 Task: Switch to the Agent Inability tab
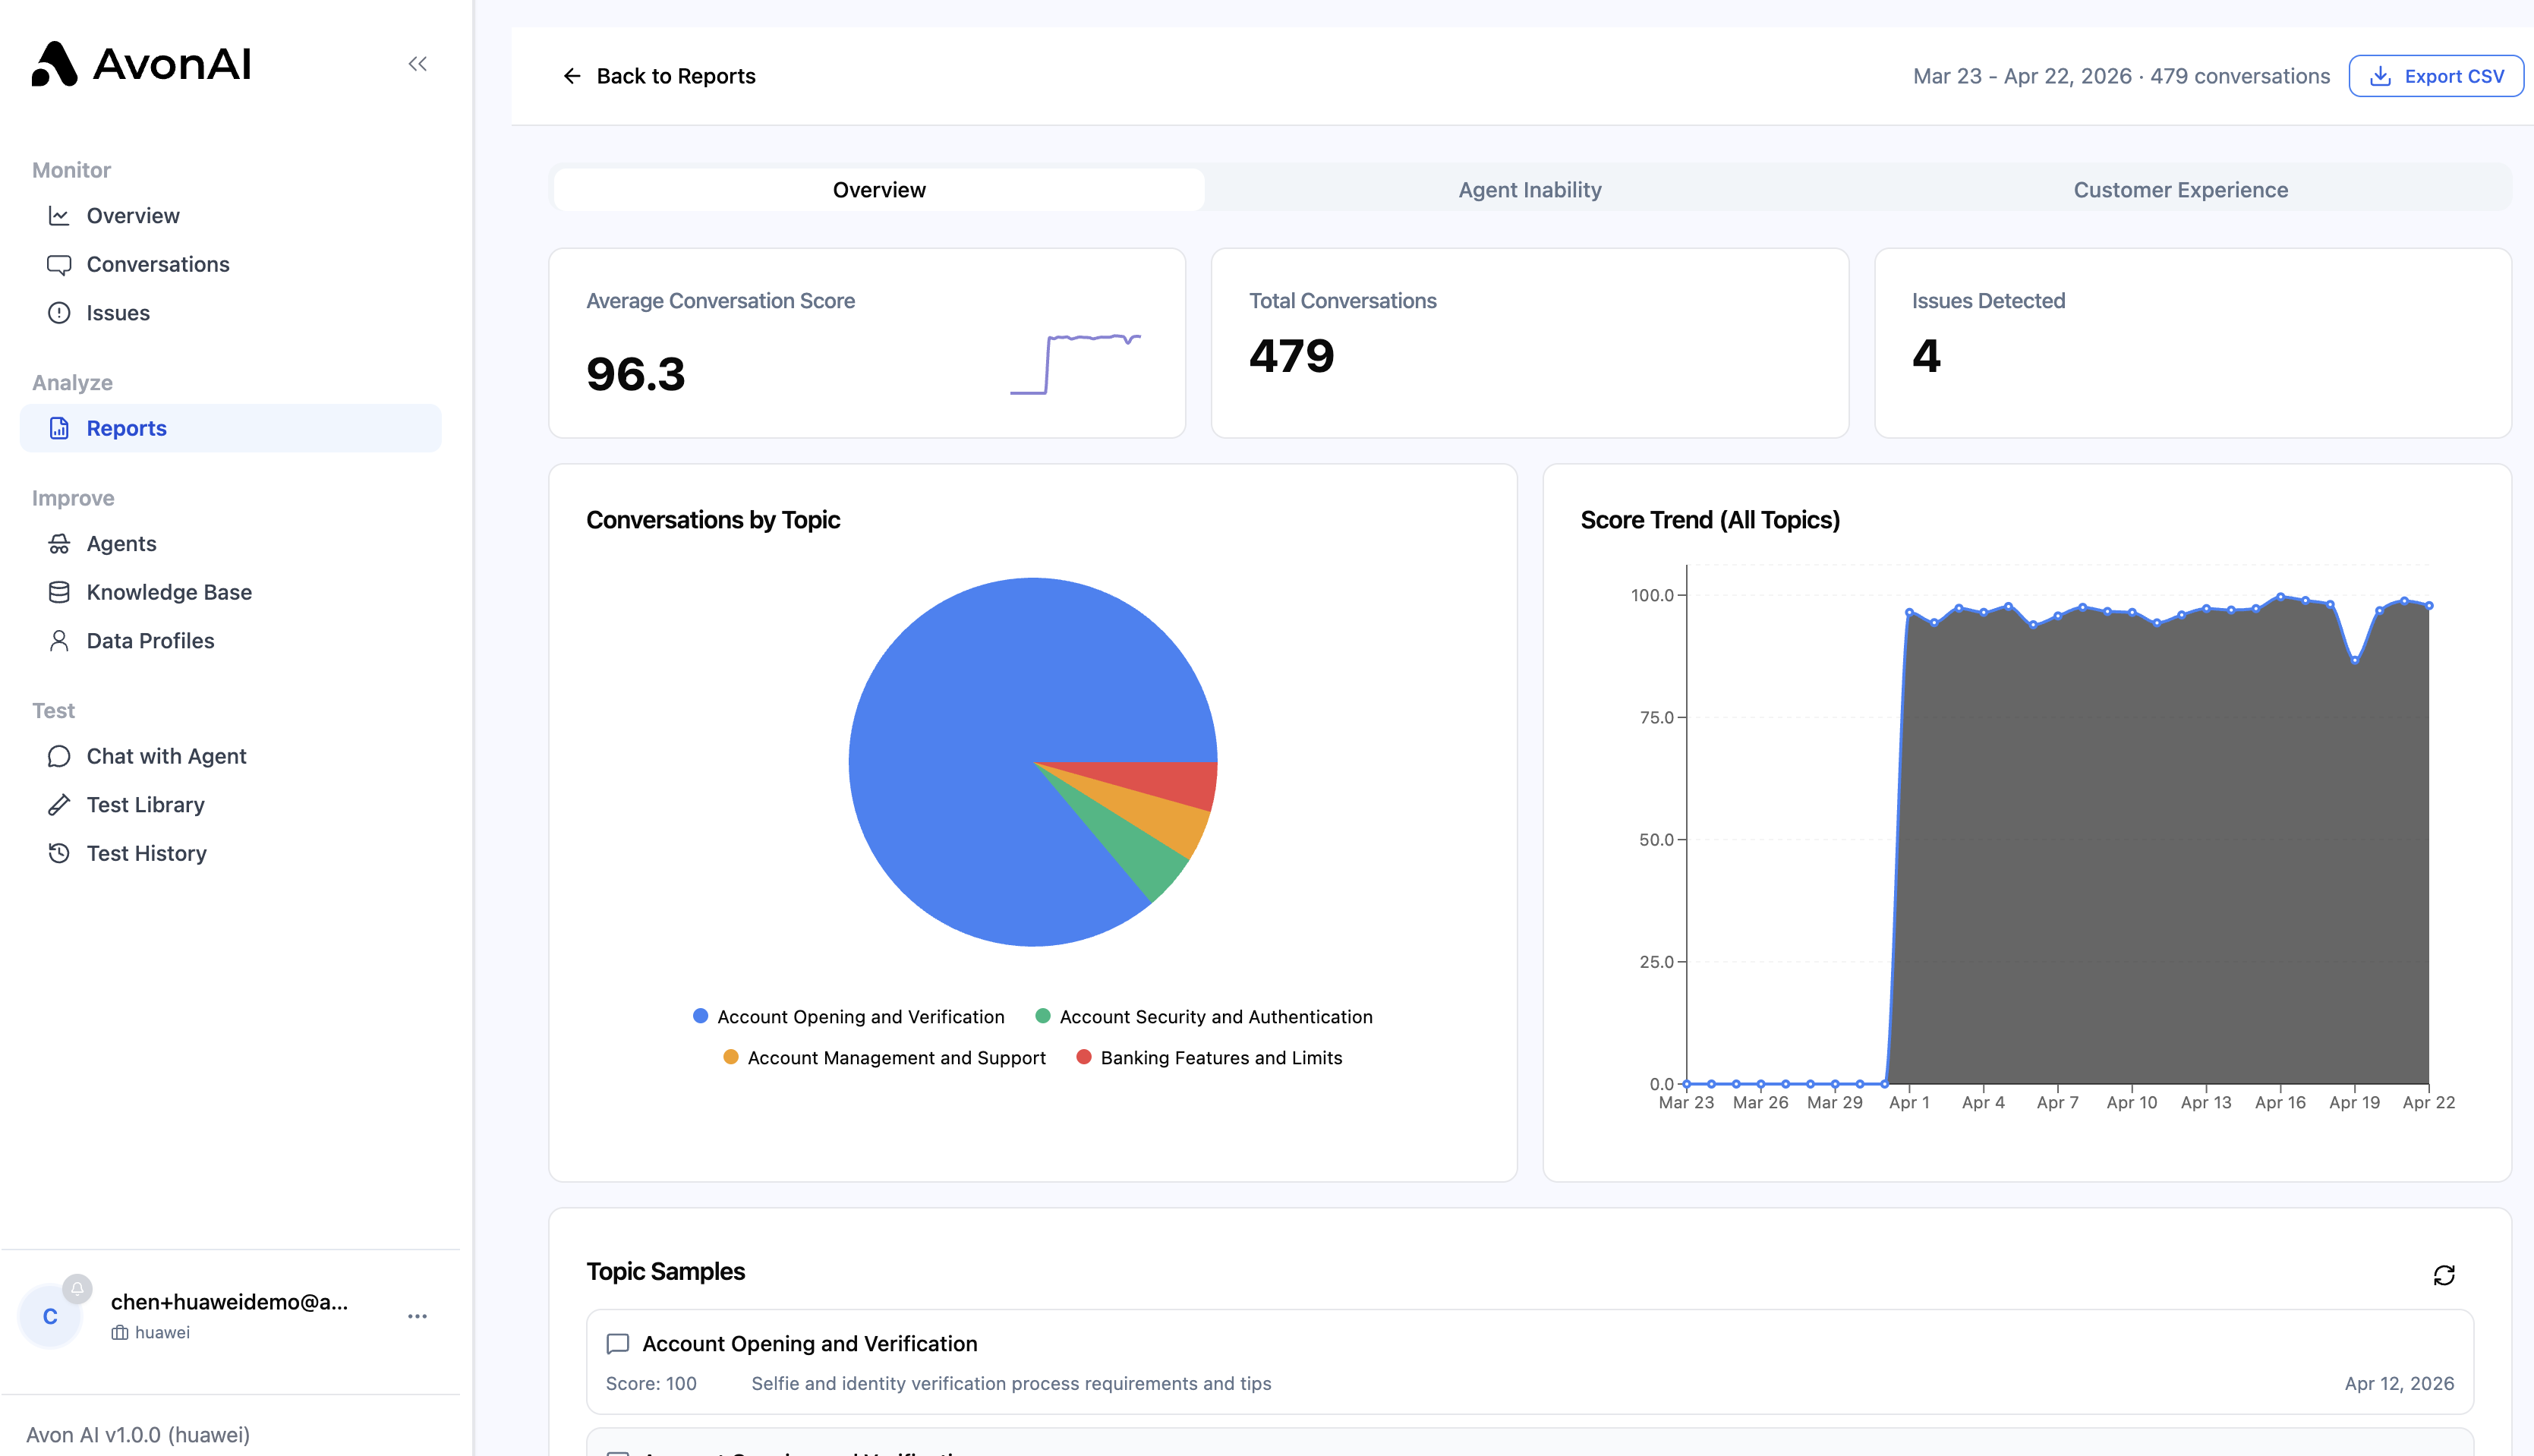point(1530,190)
